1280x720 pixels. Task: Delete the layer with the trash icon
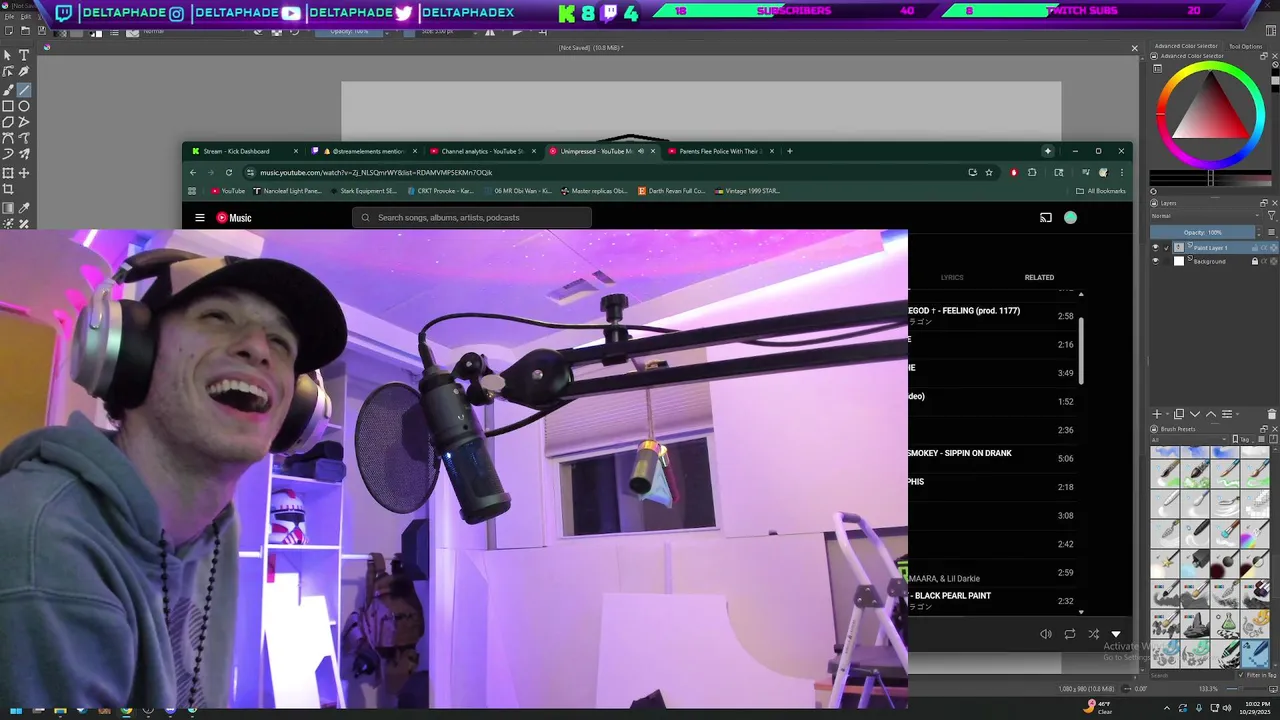point(1272,414)
